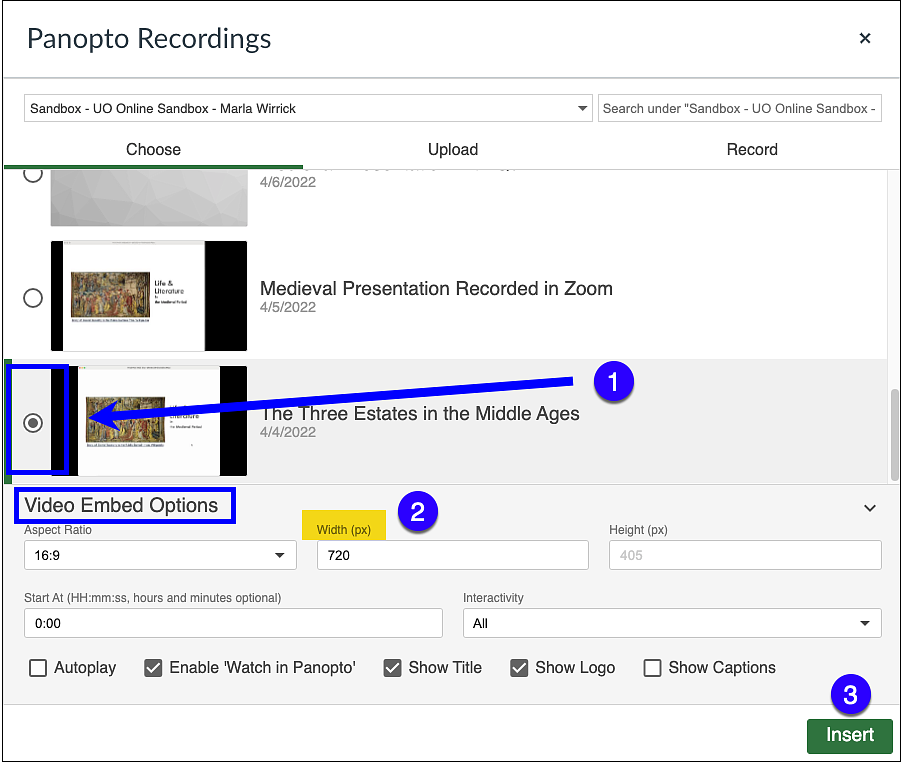This screenshot has width=901, height=762.
Task: Select the Medieval Presentation Recorded in Zoom radio button
Action: click(33, 298)
